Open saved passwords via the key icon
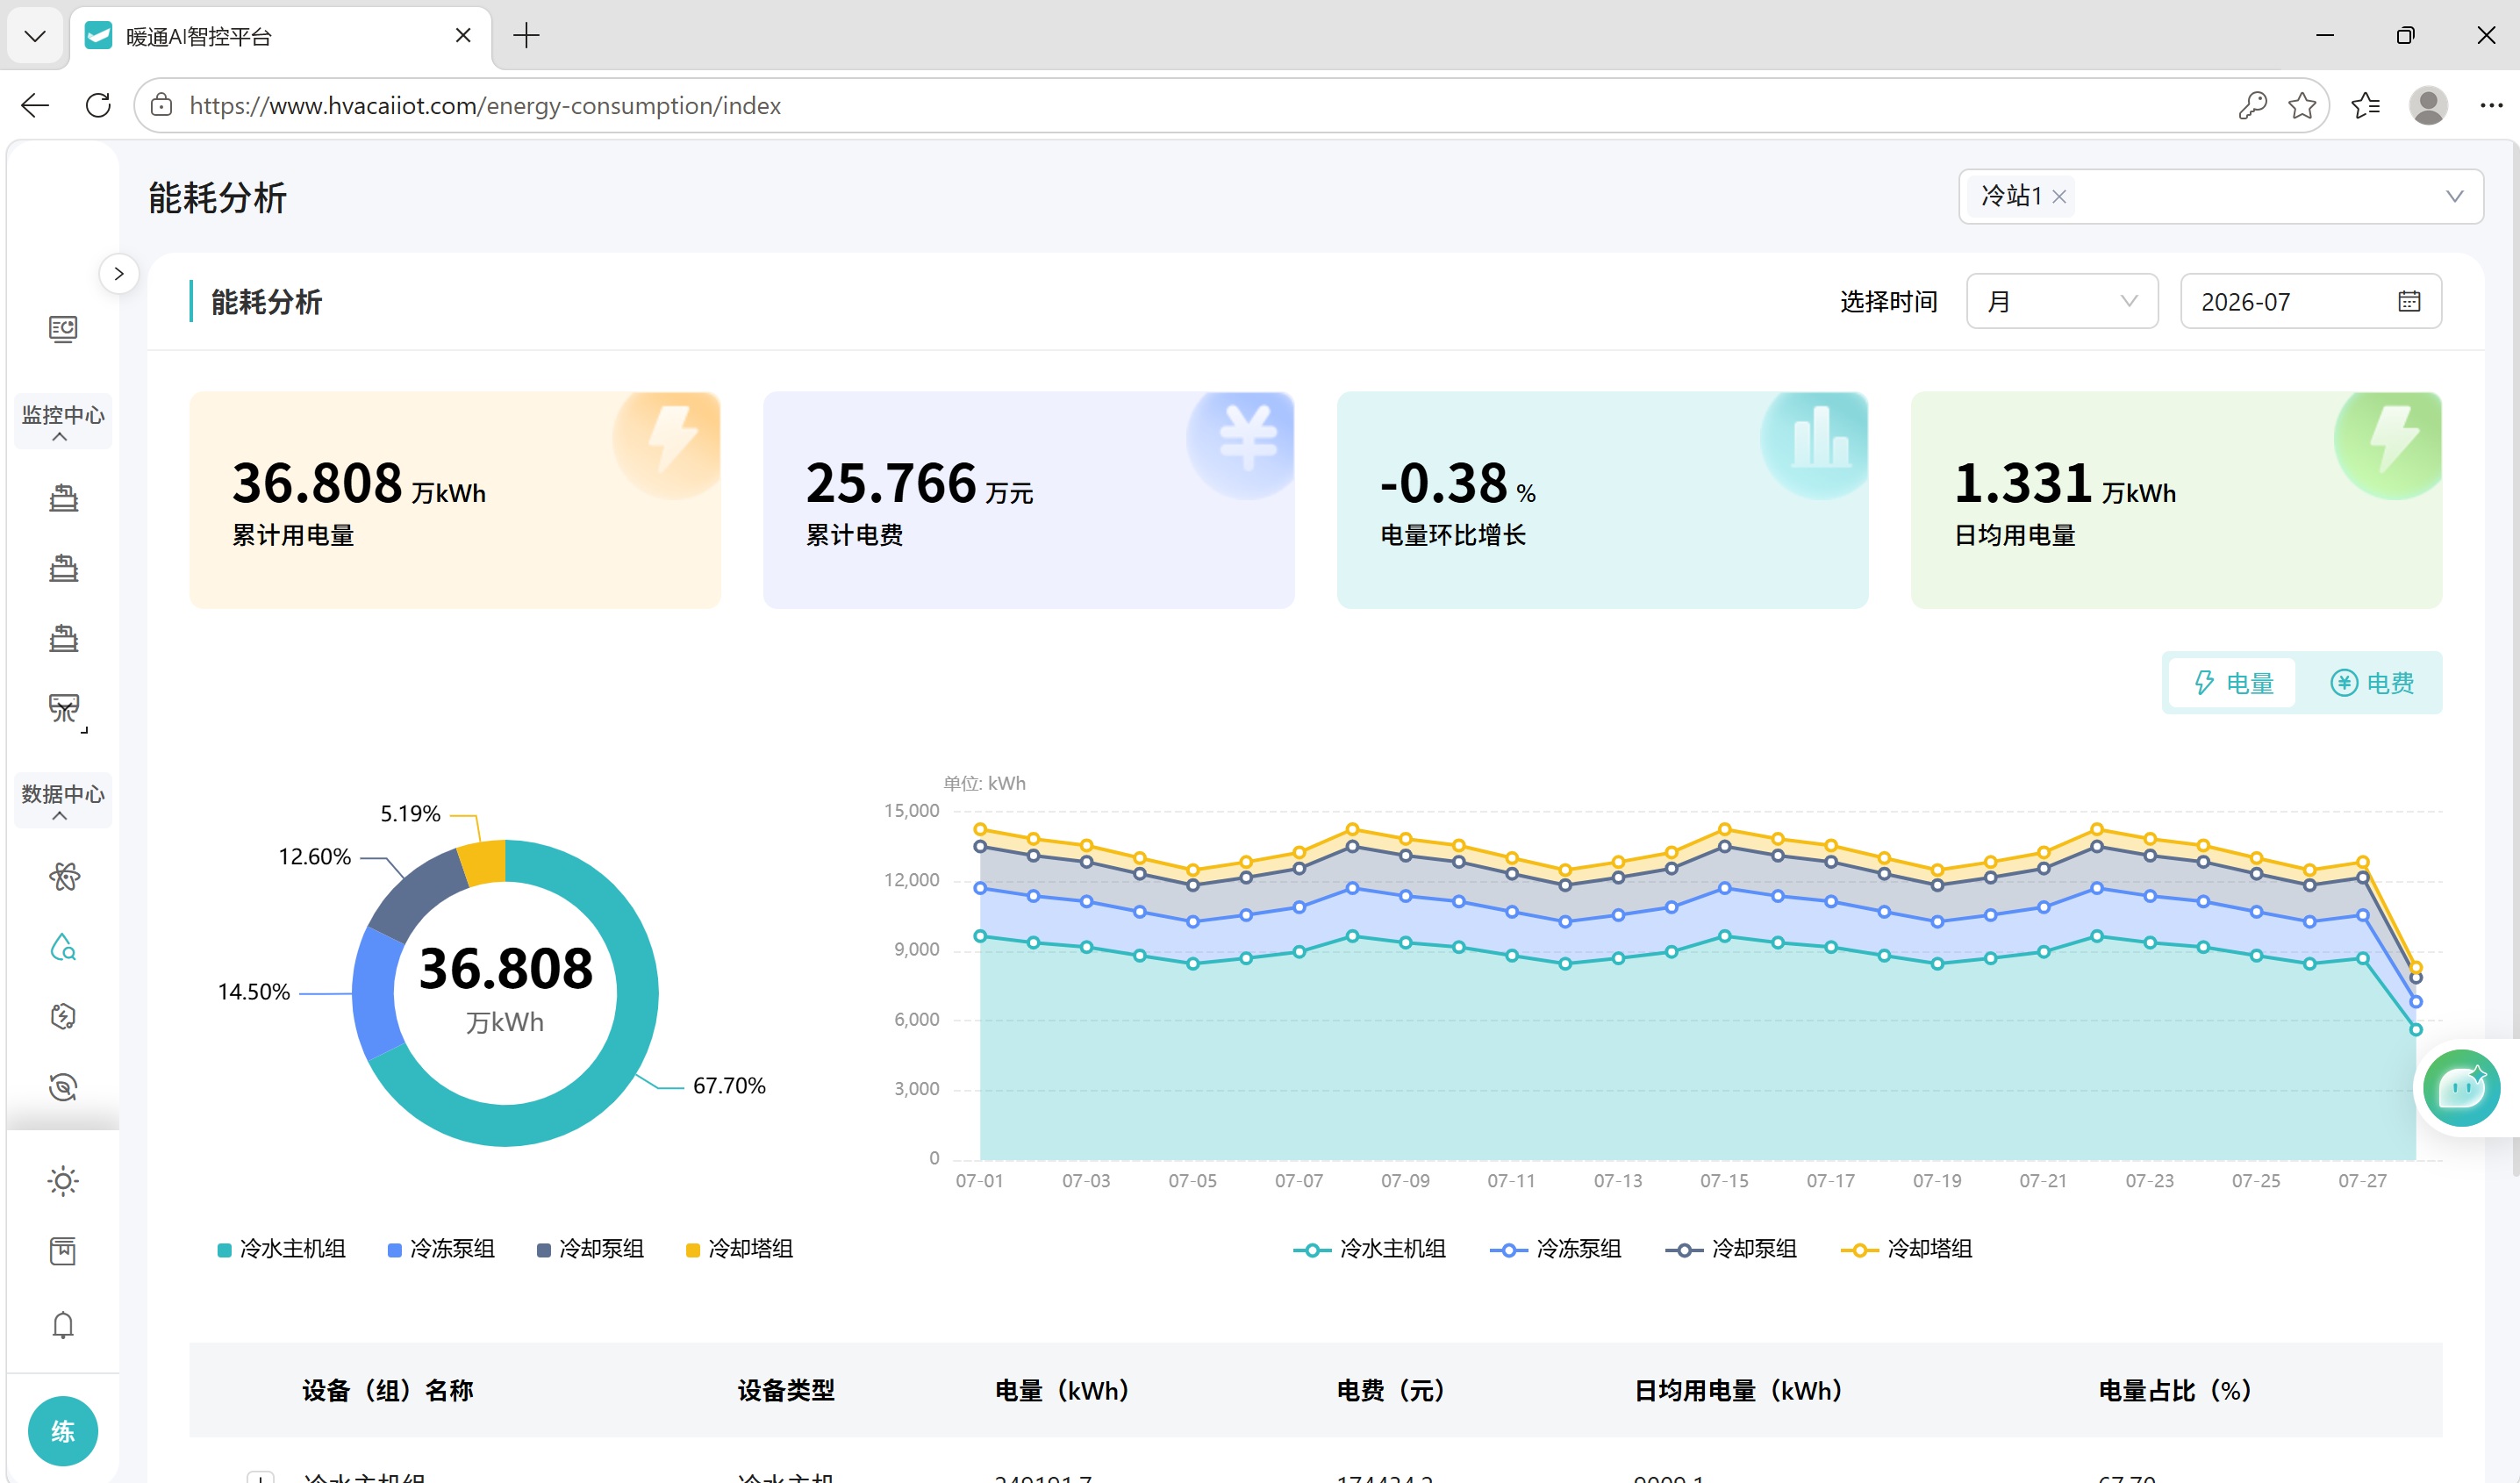 (2252, 105)
